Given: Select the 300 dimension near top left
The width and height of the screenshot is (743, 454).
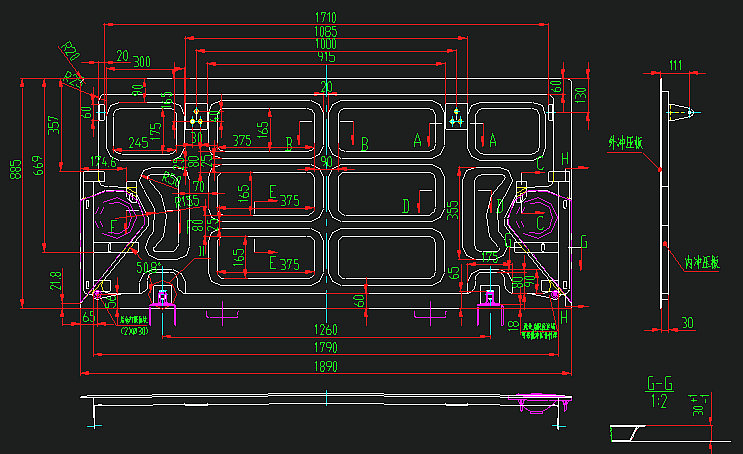Looking at the screenshot, I should coord(141,62).
